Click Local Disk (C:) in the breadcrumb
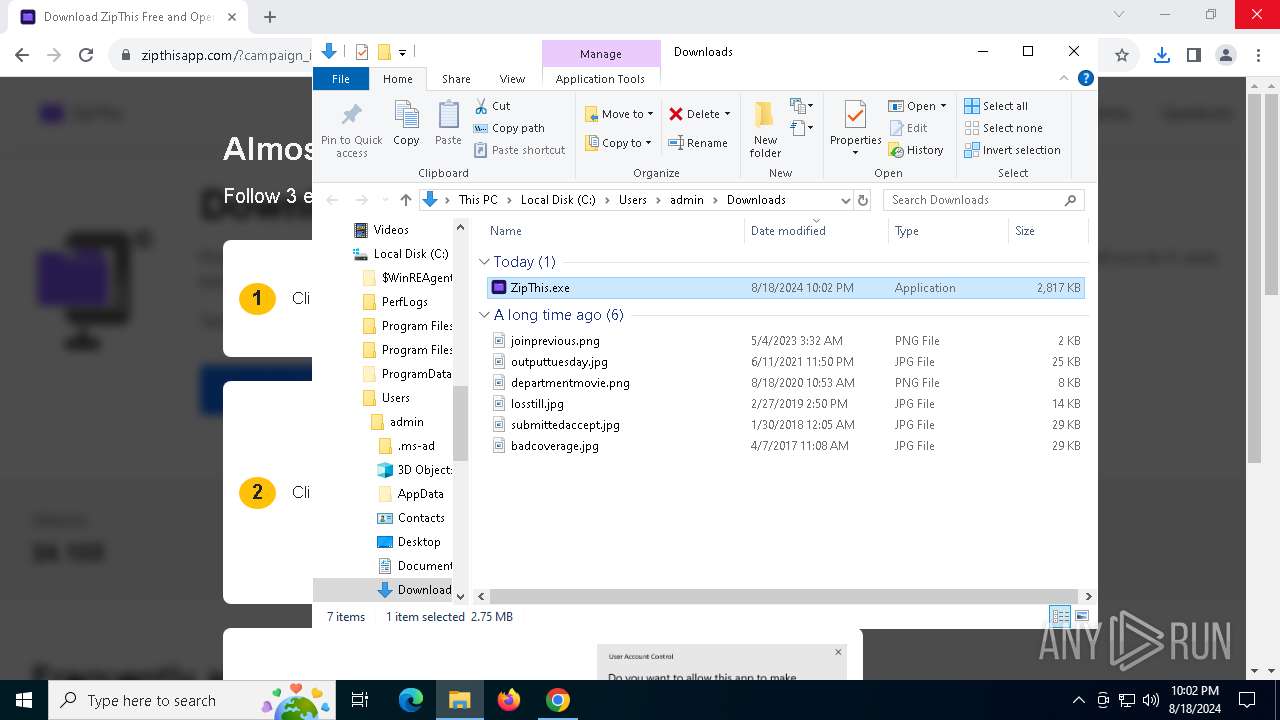Screen dimensions: 1280x720 pyautogui.click(x=558, y=200)
